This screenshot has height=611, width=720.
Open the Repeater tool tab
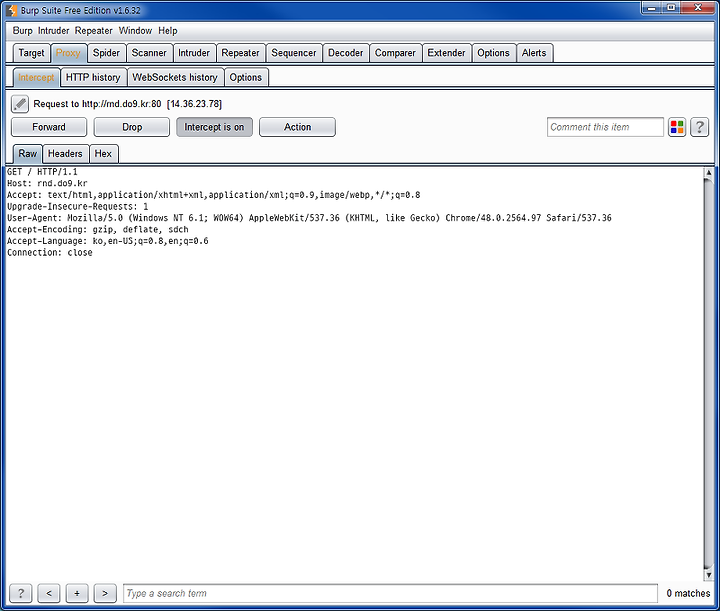click(x=240, y=53)
